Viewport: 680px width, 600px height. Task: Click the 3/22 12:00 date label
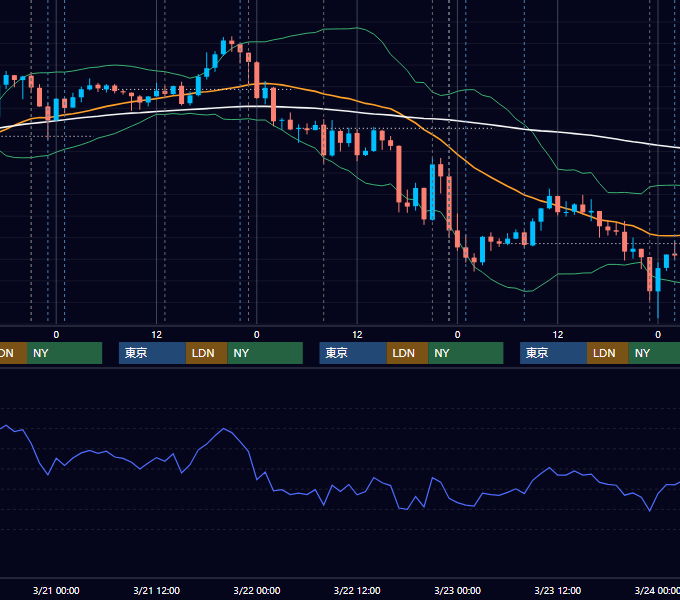point(357,590)
